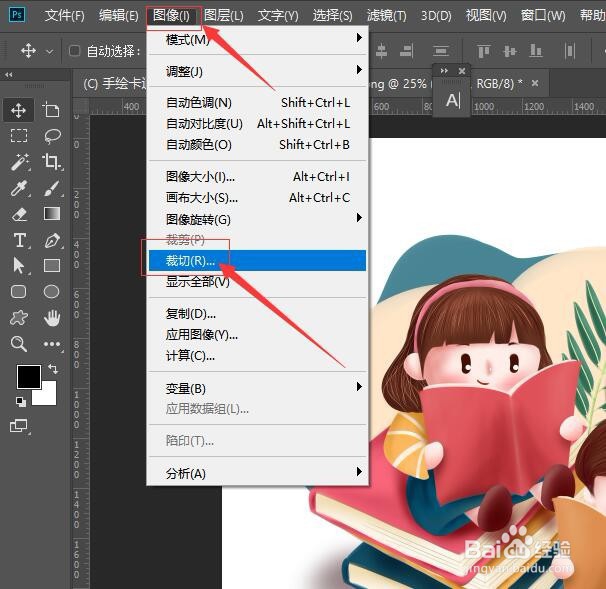Select the Artboard tool
The image size is (606, 589).
51,110
